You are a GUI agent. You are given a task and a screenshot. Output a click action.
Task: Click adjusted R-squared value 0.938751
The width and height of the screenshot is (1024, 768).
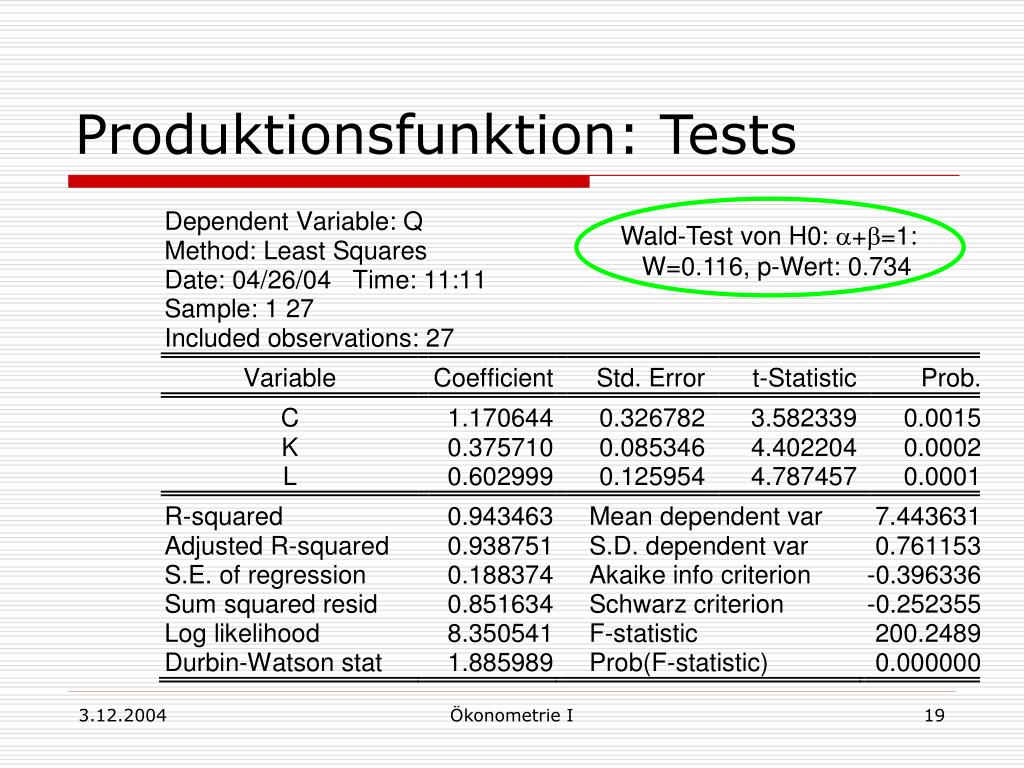click(500, 546)
